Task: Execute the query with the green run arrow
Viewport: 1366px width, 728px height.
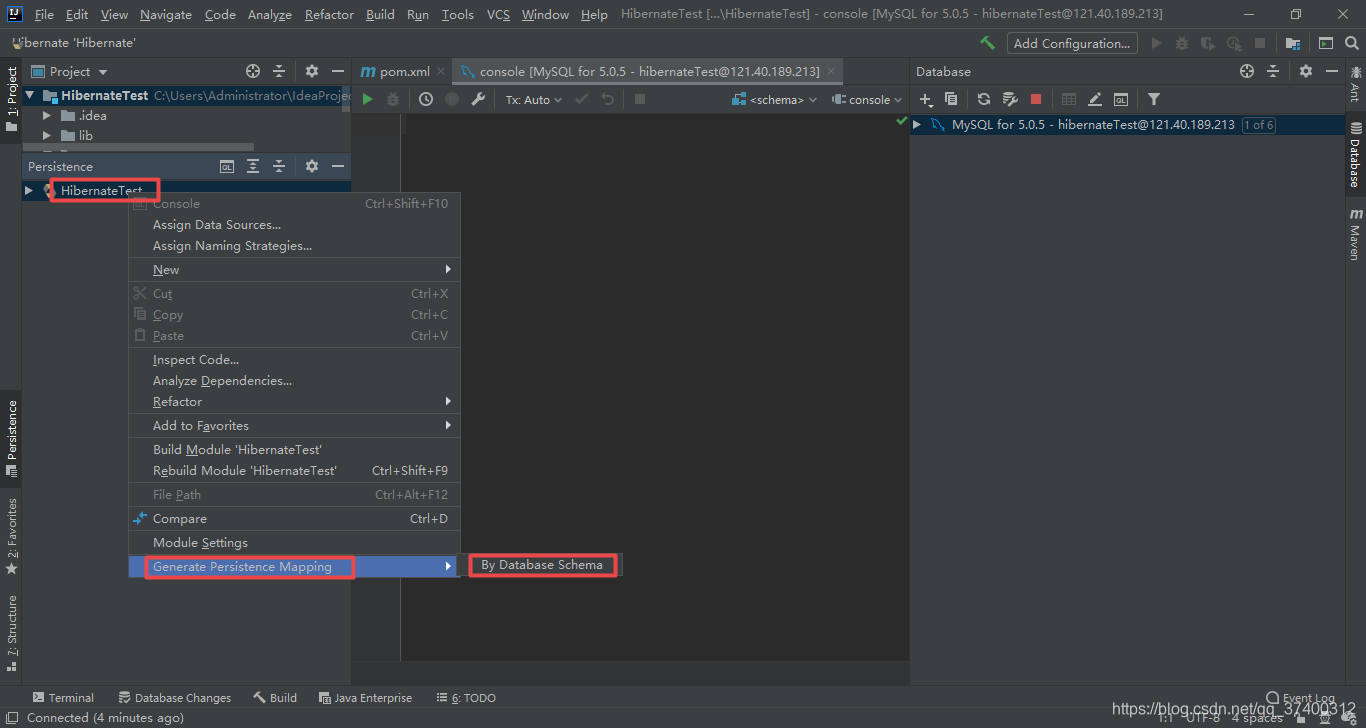Action: pos(368,99)
